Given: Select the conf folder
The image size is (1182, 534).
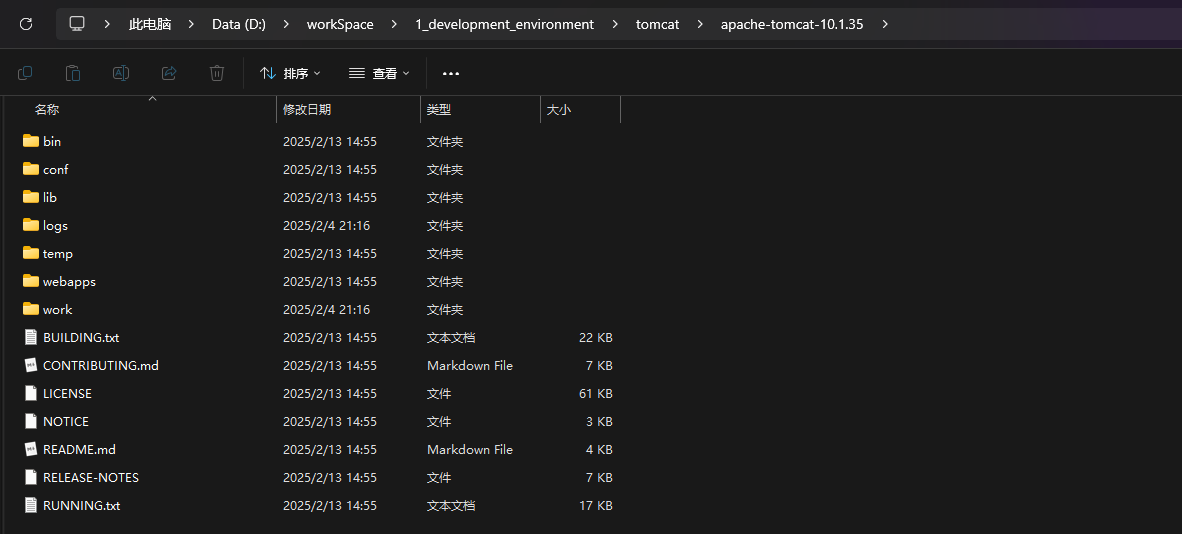Looking at the screenshot, I should point(55,170).
